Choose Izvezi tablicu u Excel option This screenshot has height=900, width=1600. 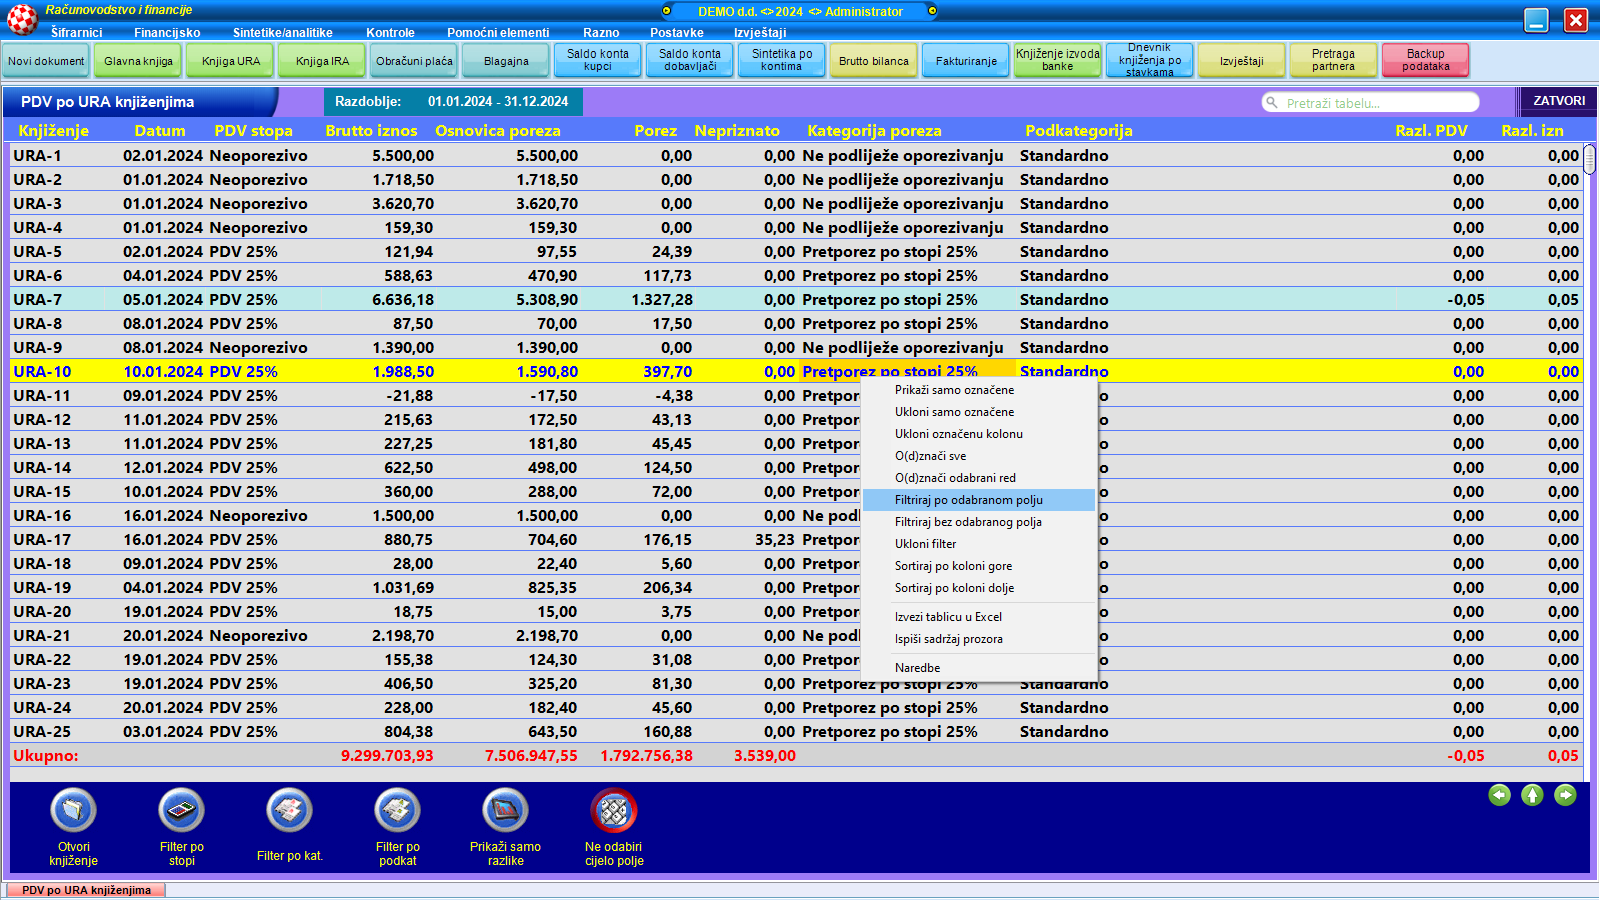tap(948, 617)
